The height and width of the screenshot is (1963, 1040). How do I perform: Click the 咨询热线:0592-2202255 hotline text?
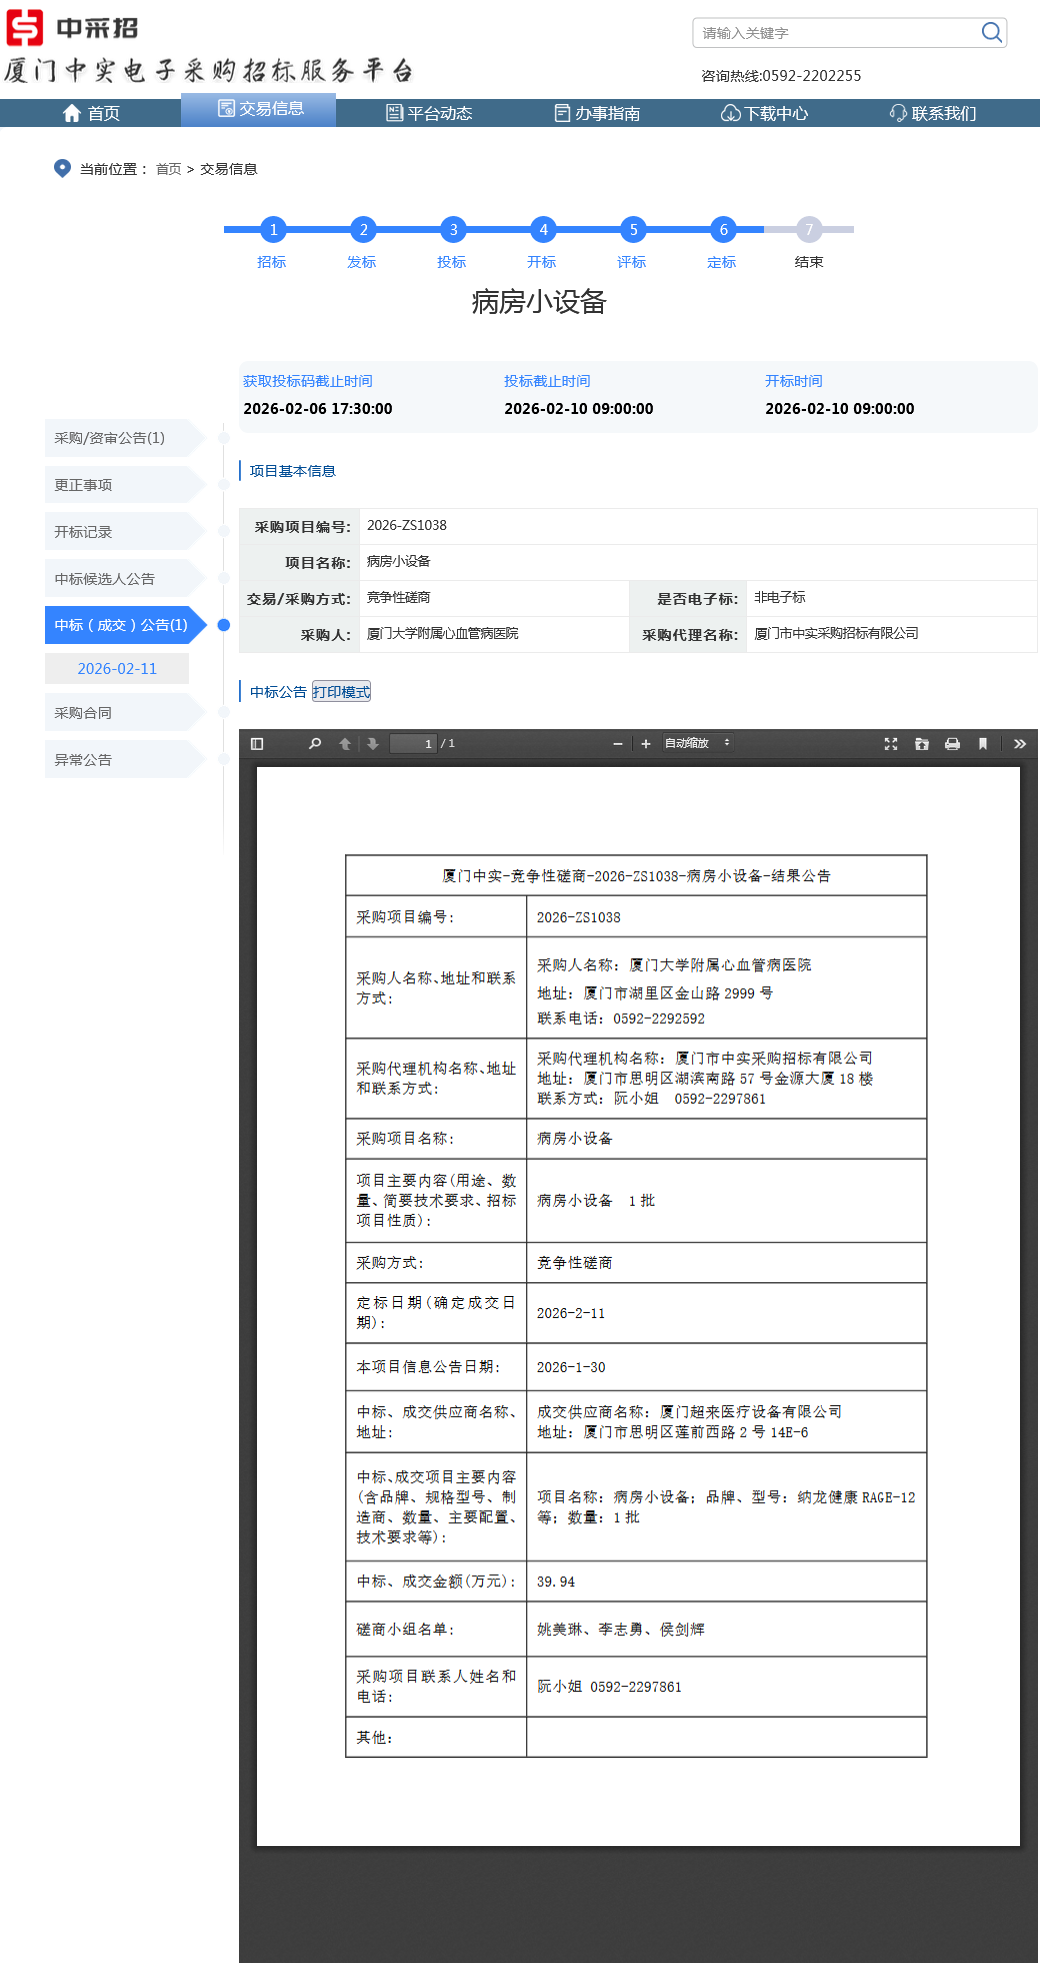coord(781,76)
